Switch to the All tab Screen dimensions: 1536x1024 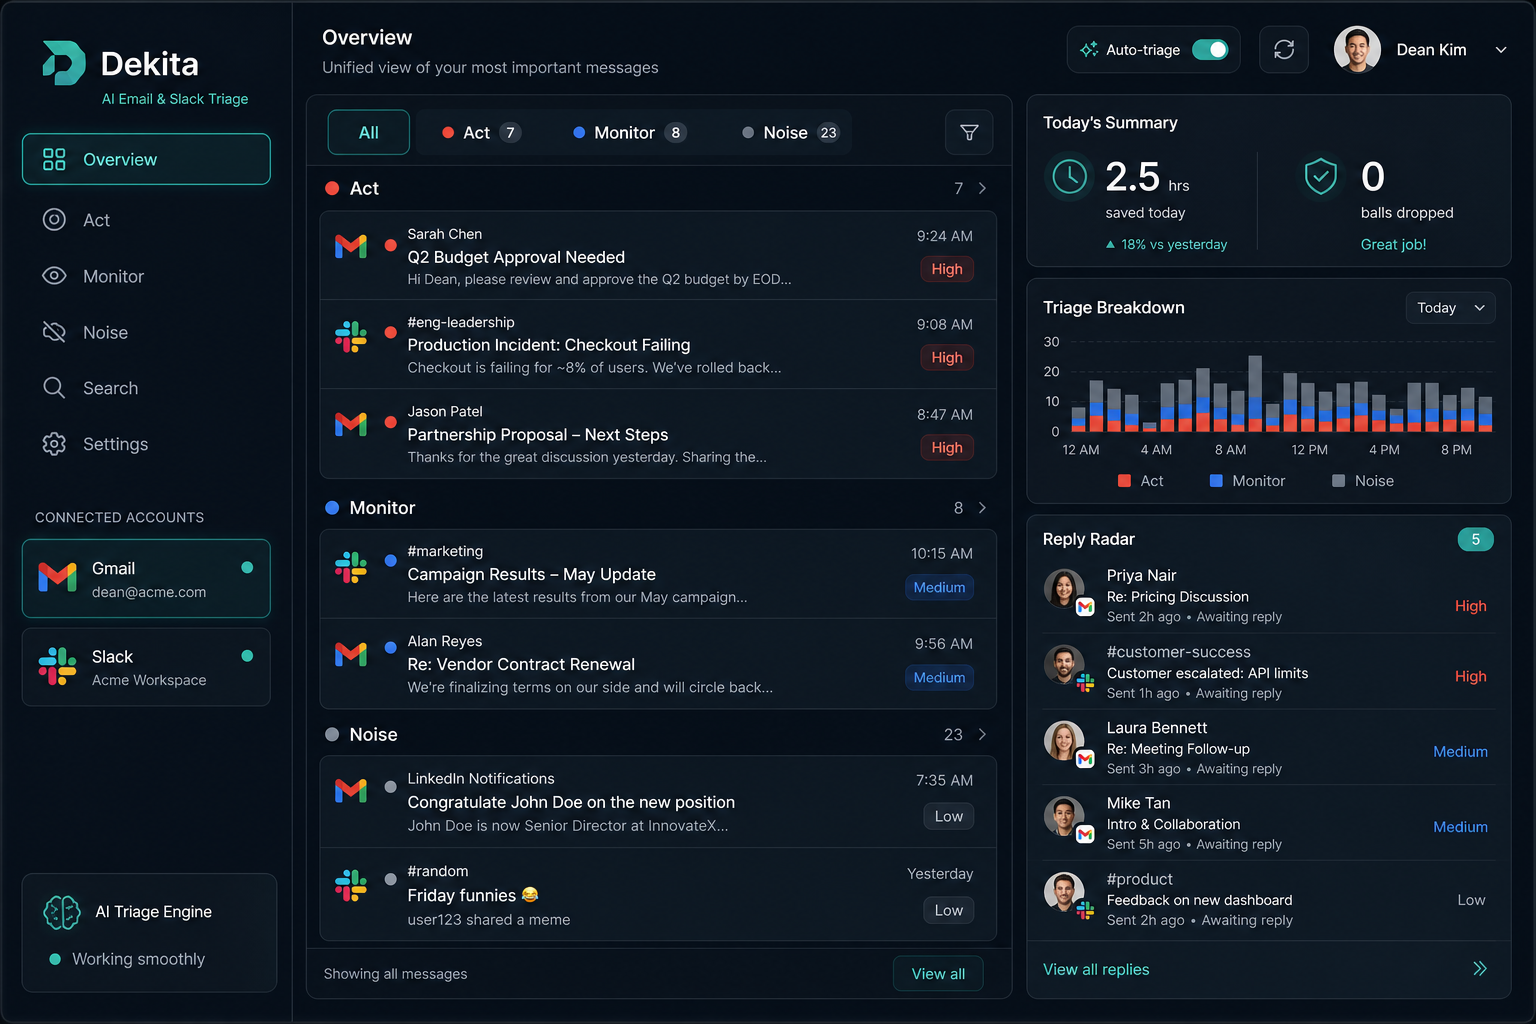tap(369, 132)
